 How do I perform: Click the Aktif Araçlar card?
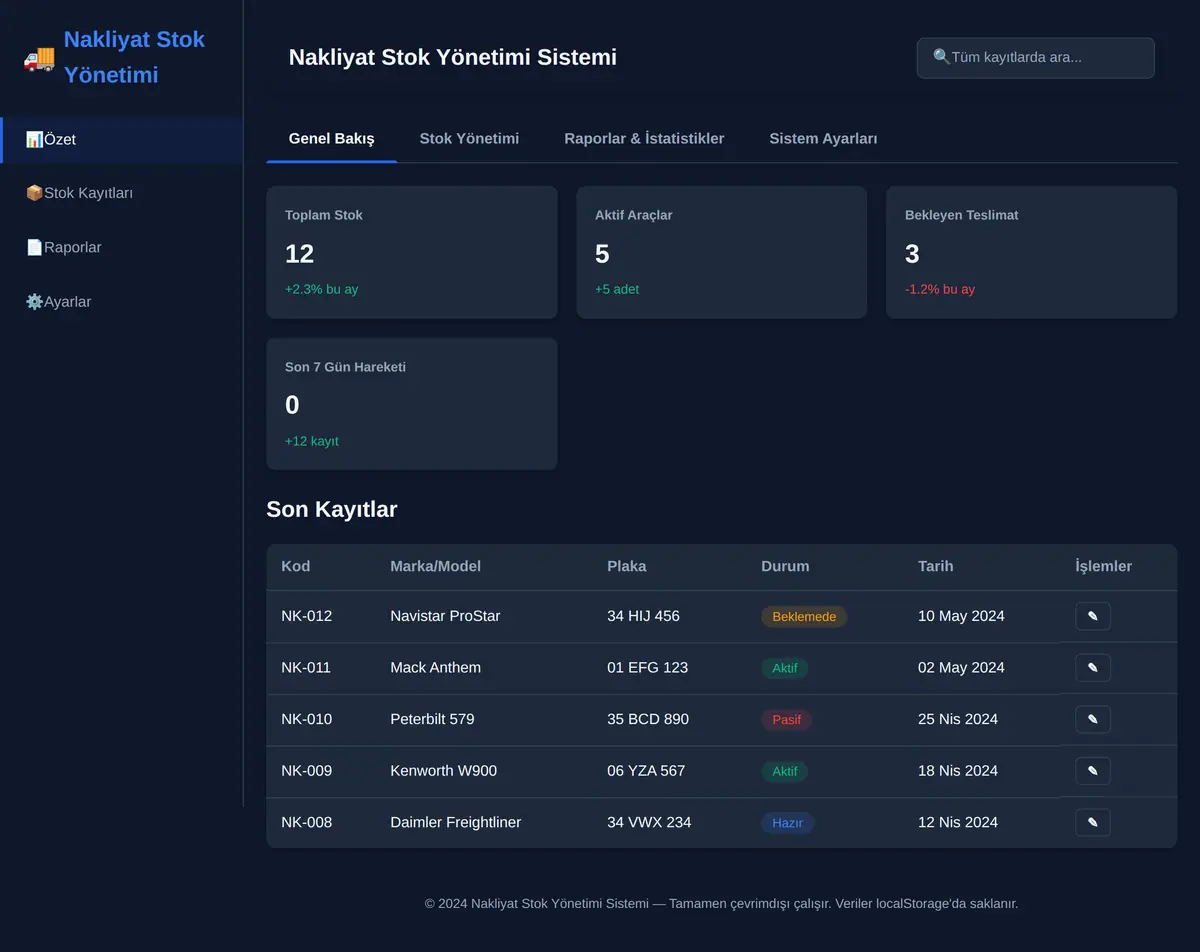[722, 252]
